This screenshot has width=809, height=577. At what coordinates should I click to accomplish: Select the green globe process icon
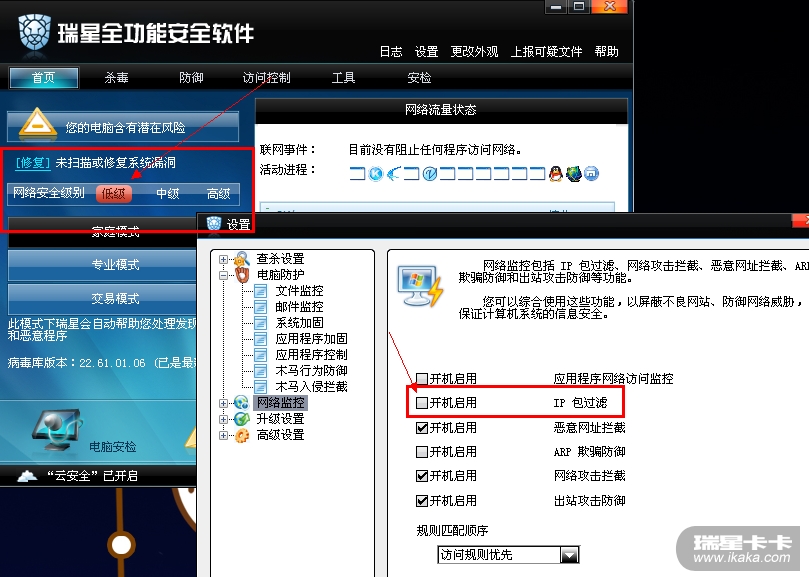pyautogui.click(x=574, y=174)
